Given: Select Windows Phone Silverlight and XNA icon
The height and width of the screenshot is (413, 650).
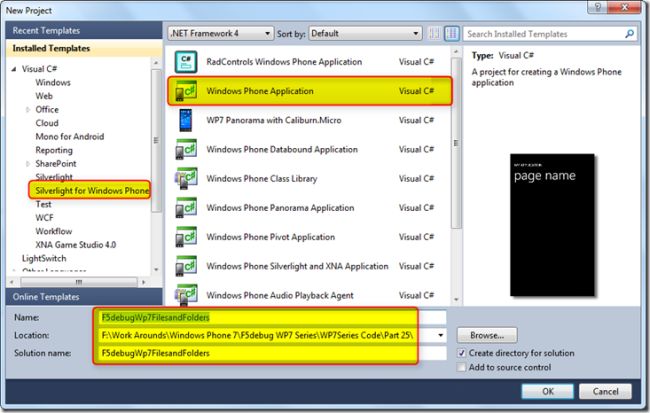Looking at the screenshot, I should (x=186, y=266).
